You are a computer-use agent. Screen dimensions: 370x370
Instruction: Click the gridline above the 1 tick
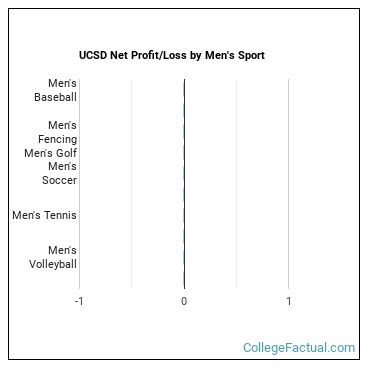[289, 184]
